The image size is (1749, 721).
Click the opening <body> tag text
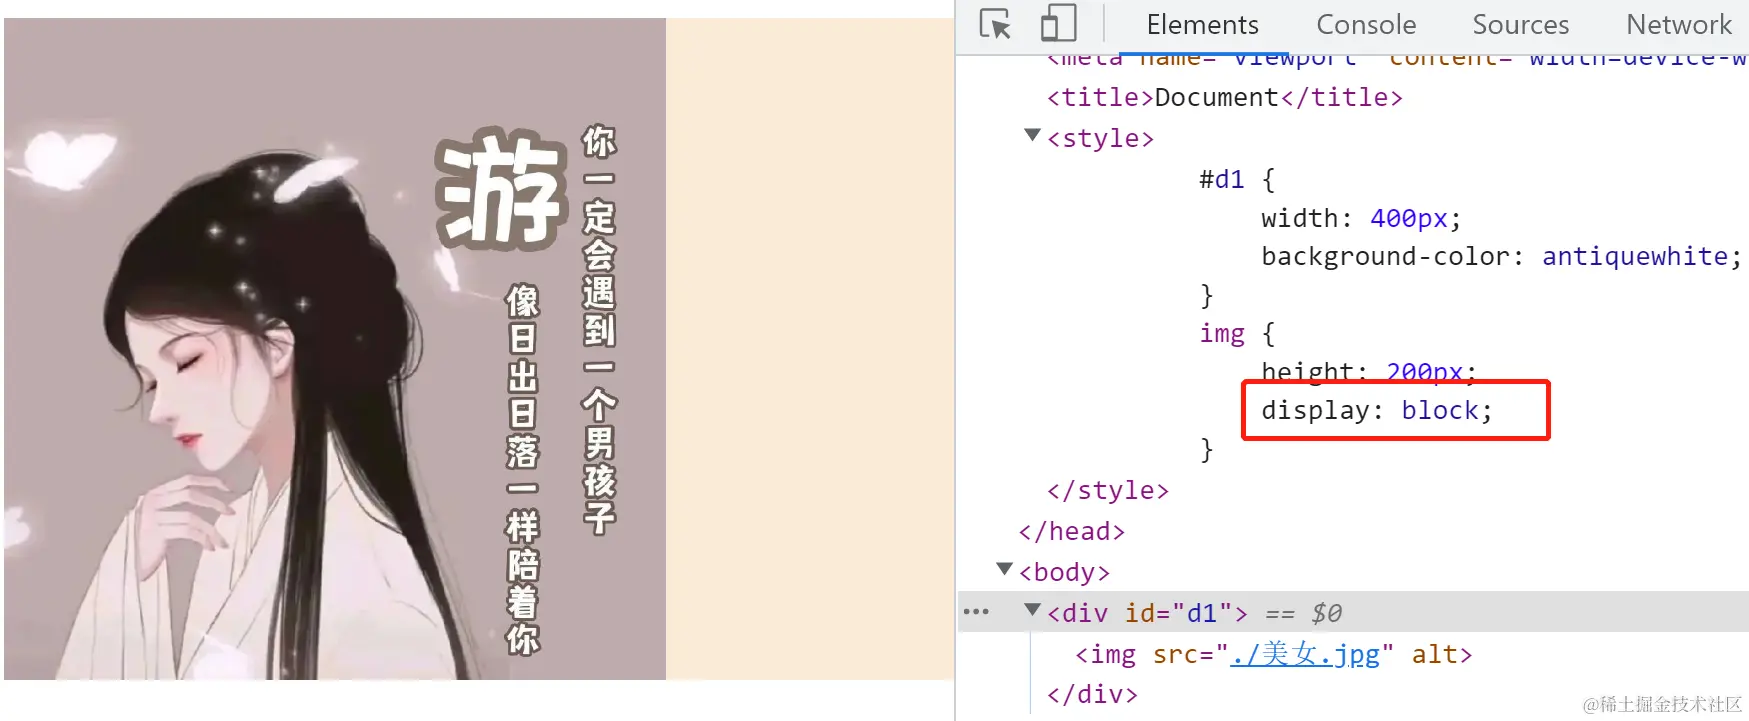coord(1064,572)
